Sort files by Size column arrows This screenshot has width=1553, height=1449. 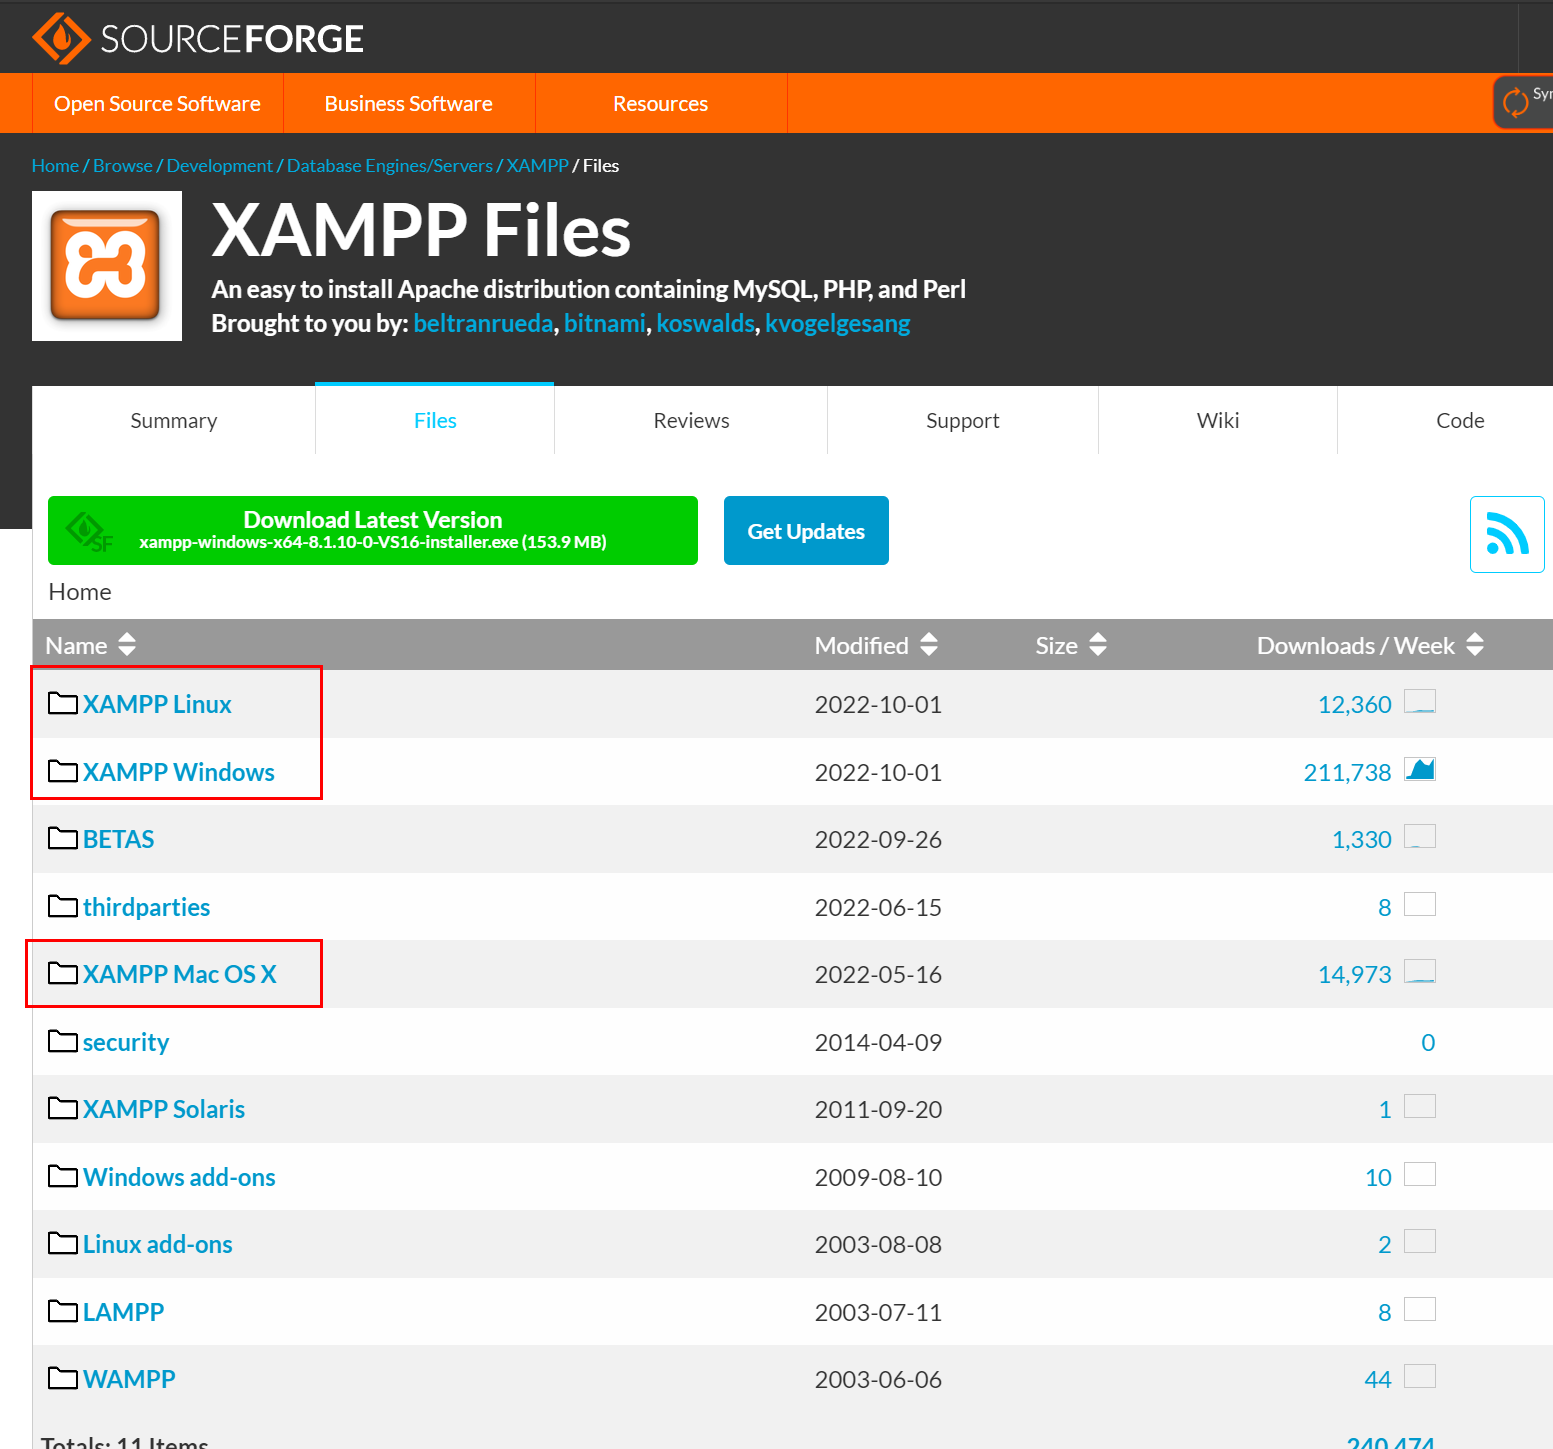click(x=1098, y=644)
